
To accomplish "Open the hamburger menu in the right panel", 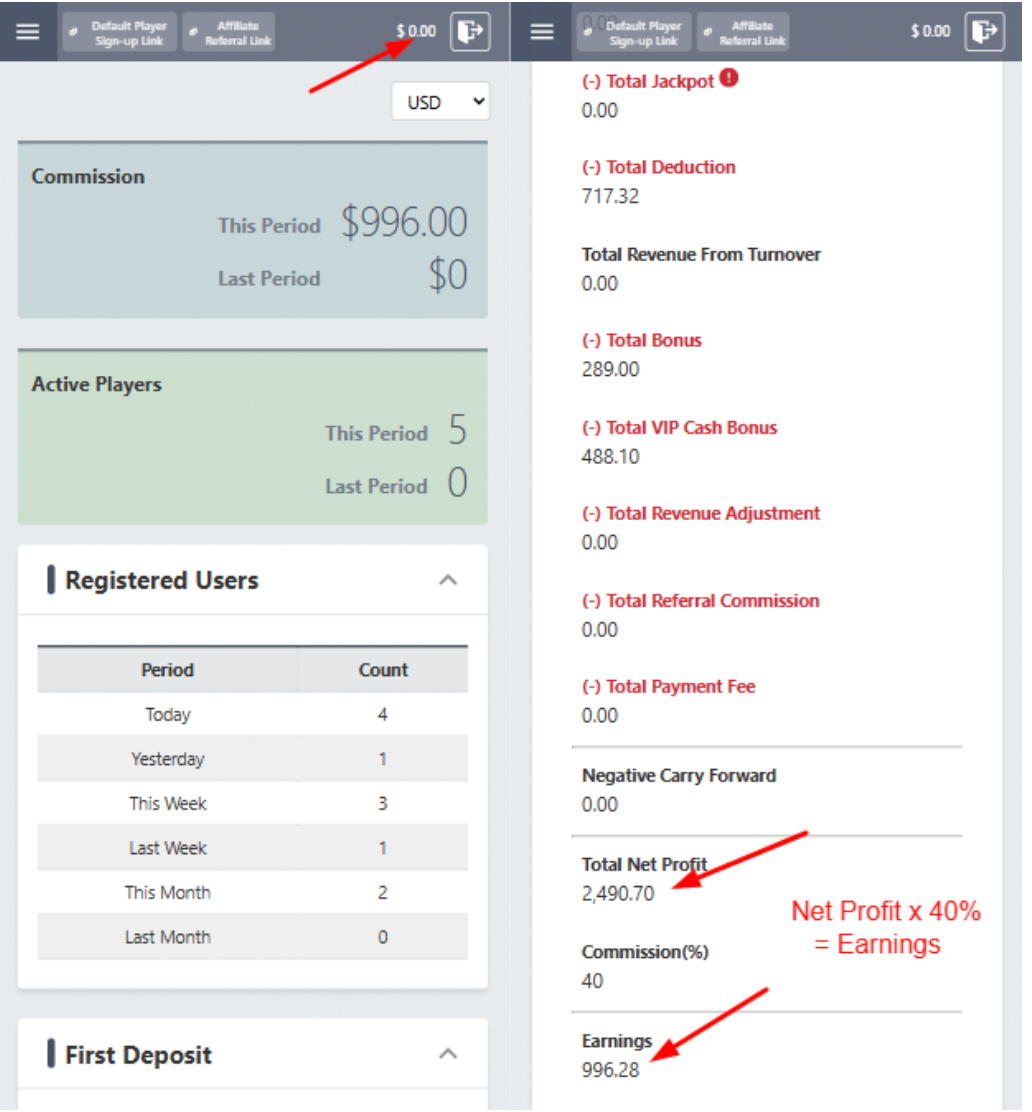I will (542, 31).
